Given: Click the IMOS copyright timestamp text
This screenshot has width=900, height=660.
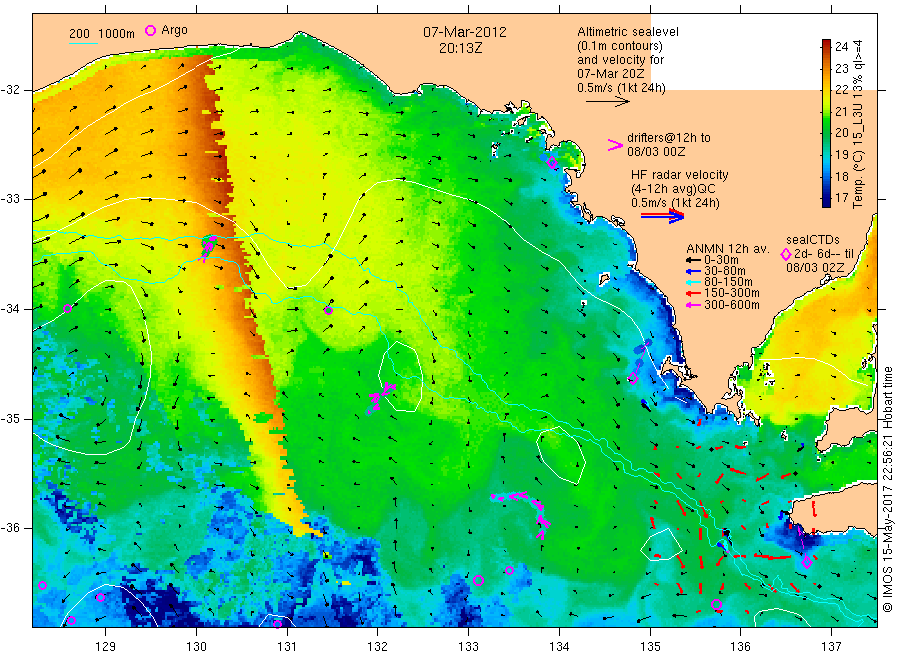Looking at the screenshot, I should tap(888, 489).
